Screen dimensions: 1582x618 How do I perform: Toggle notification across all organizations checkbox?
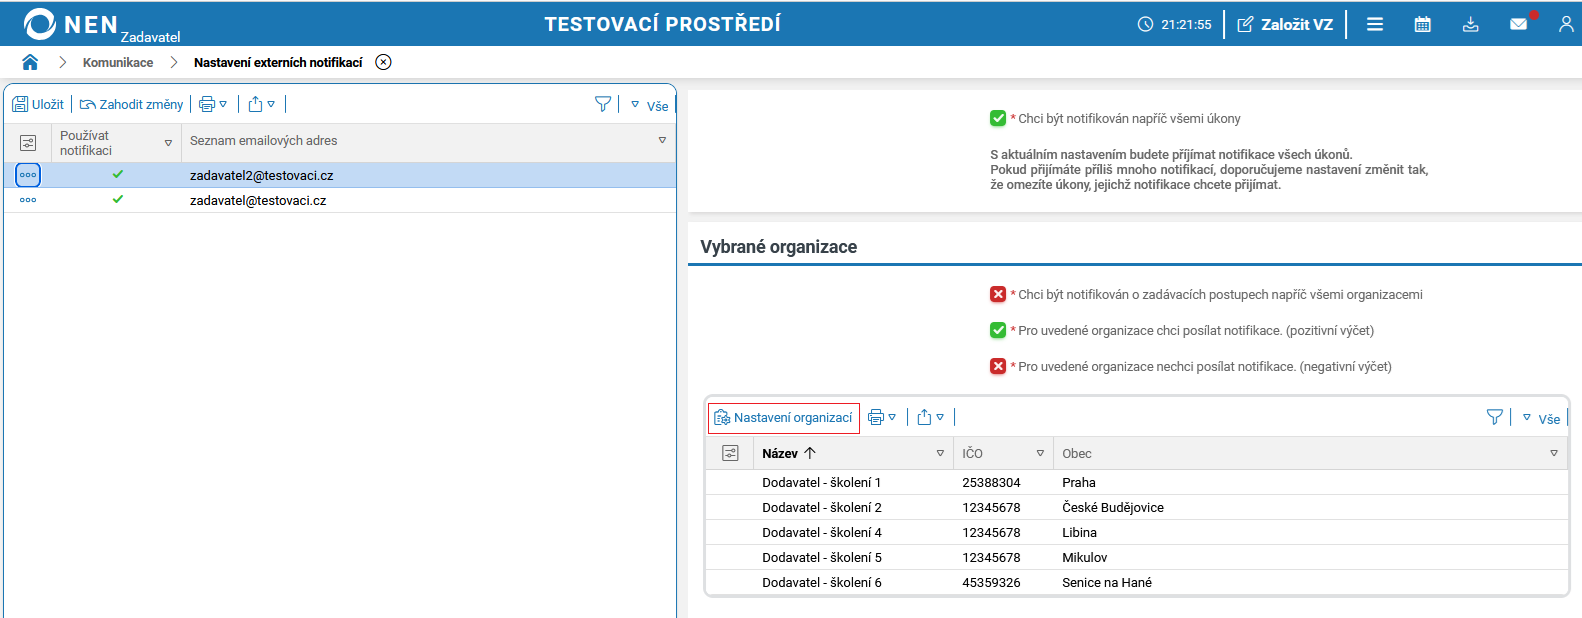(998, 294)
